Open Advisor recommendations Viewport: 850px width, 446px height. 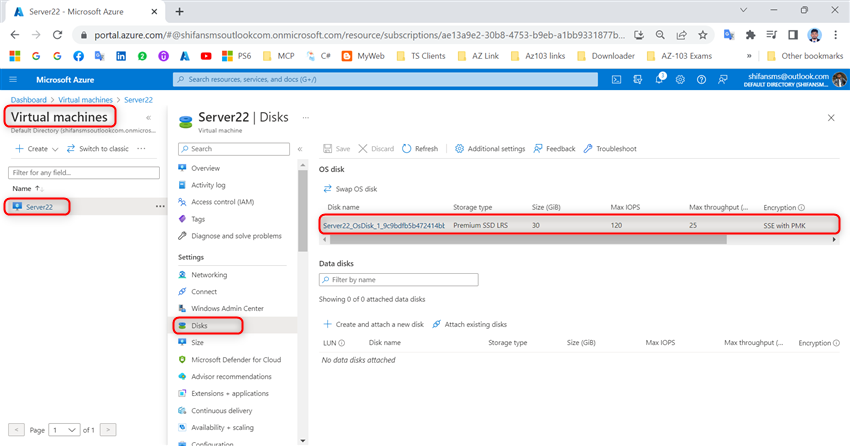[231, 376]
